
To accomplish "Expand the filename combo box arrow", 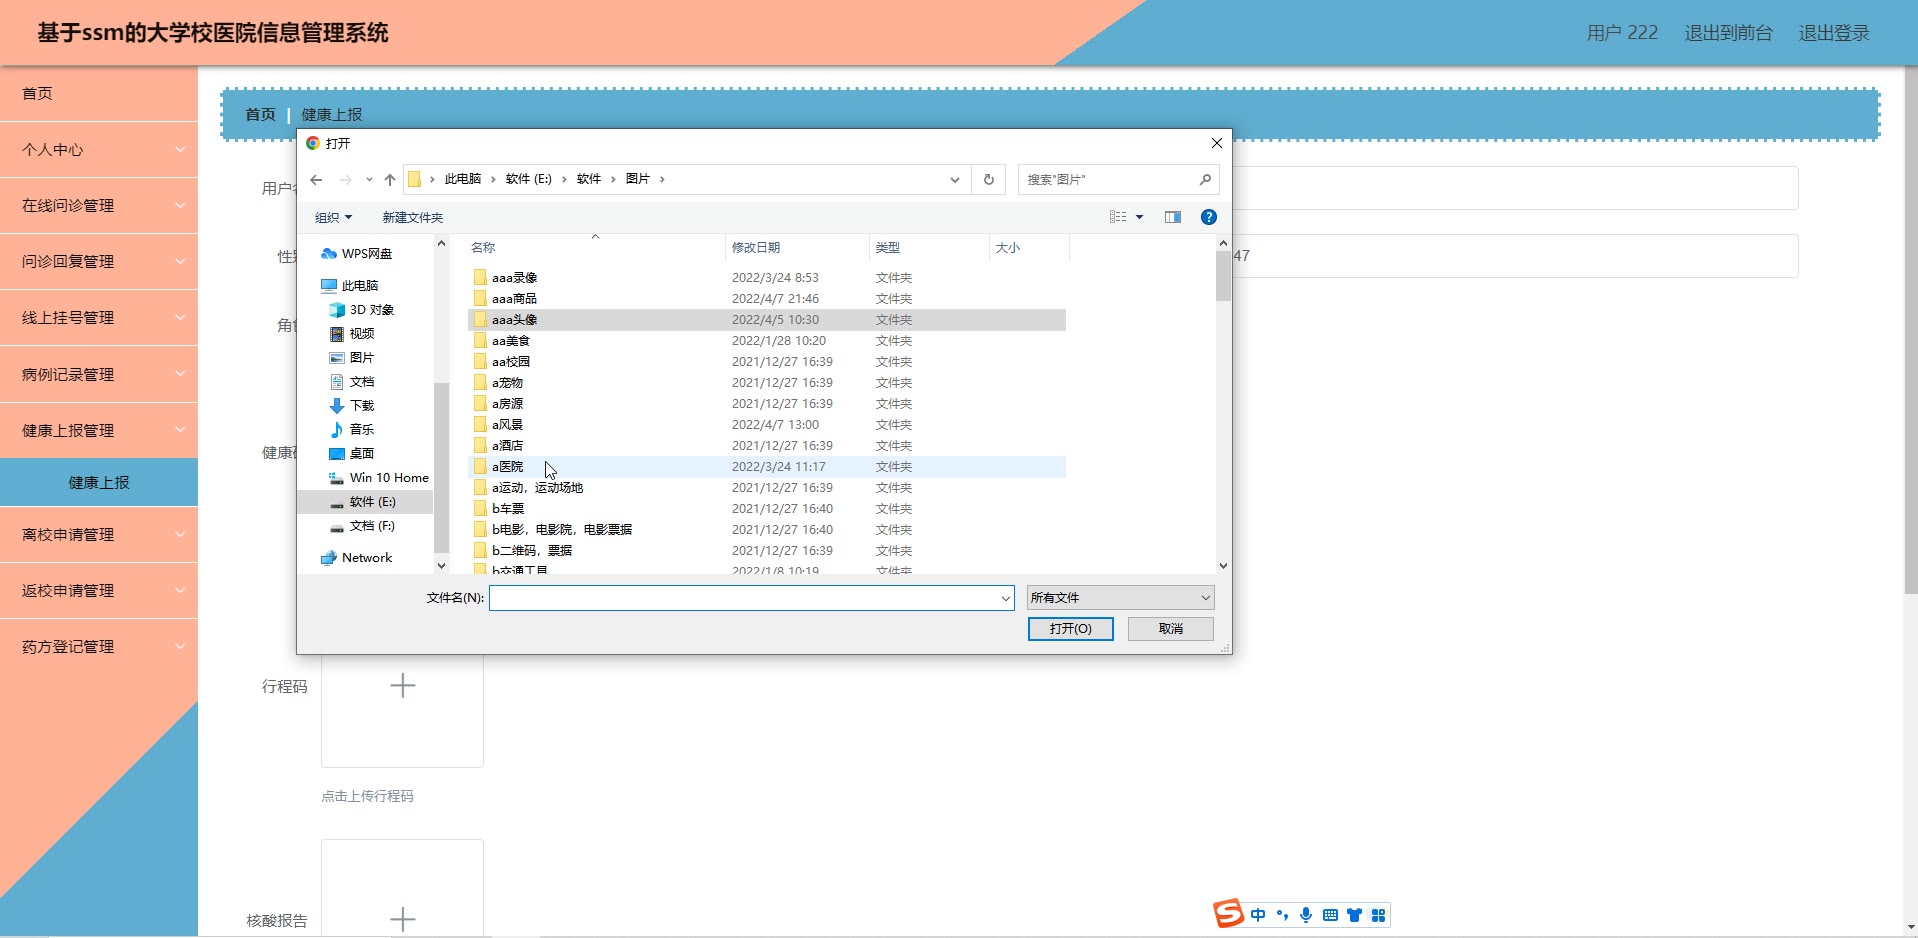I will [x=1006, y=598].
